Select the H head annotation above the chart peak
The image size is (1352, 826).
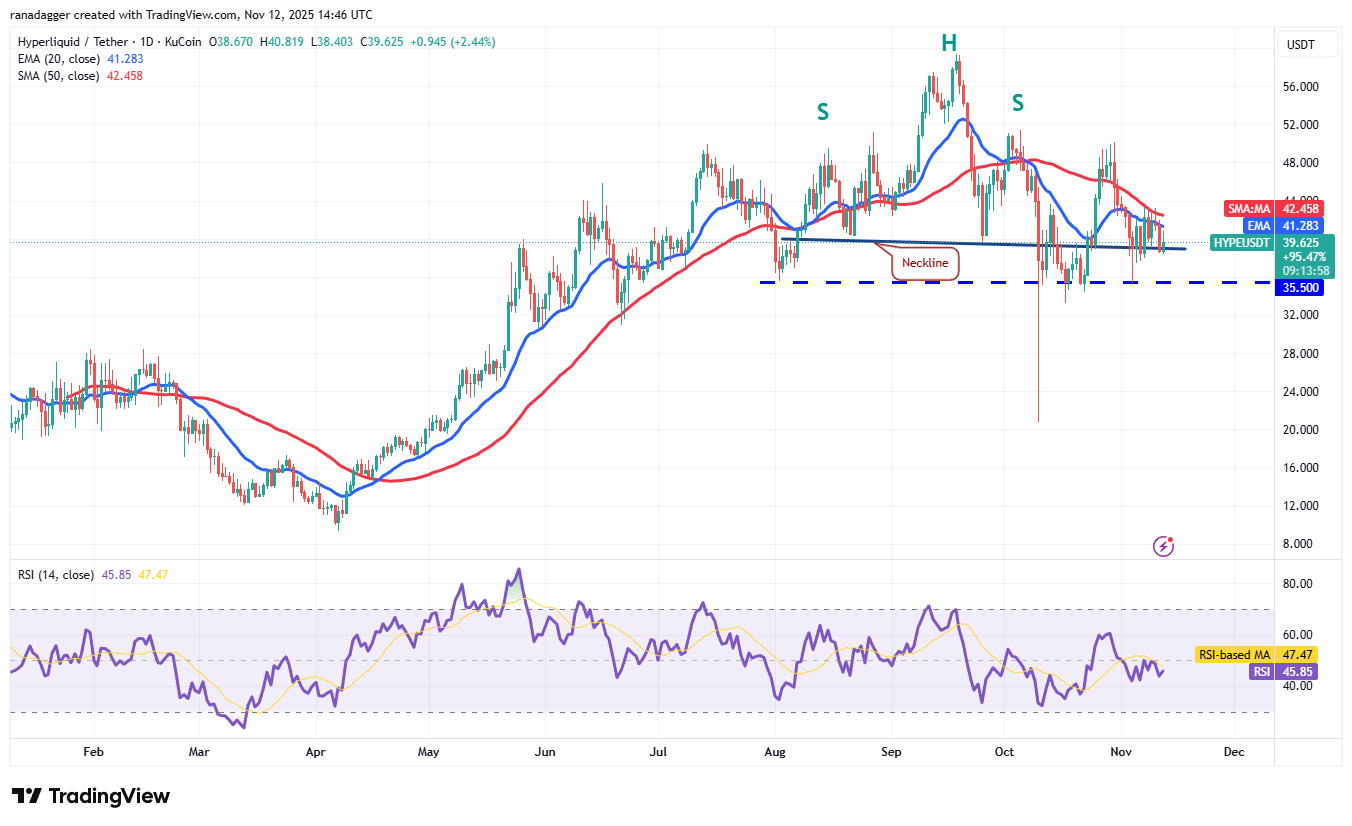(x=950, y=43)
